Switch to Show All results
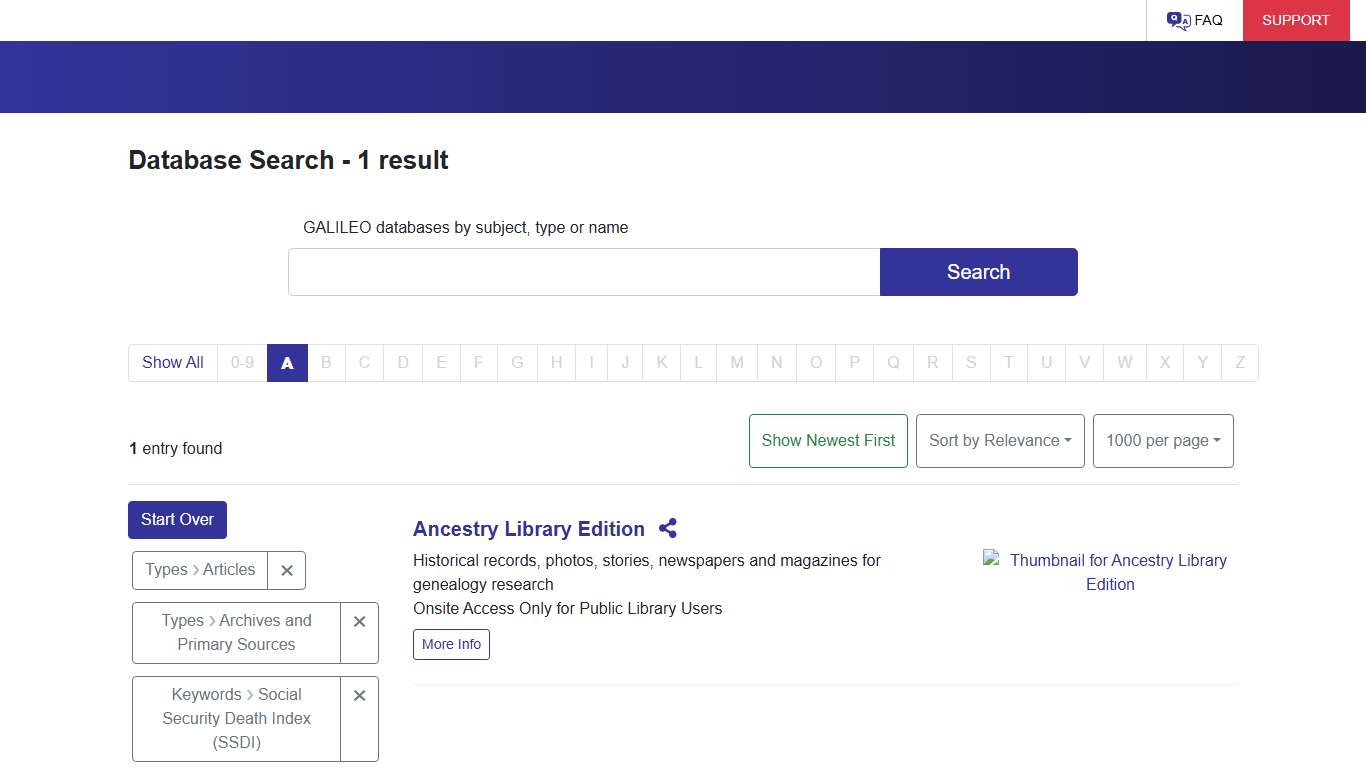This screenshot has height=768, width=1366. point(172,363)
